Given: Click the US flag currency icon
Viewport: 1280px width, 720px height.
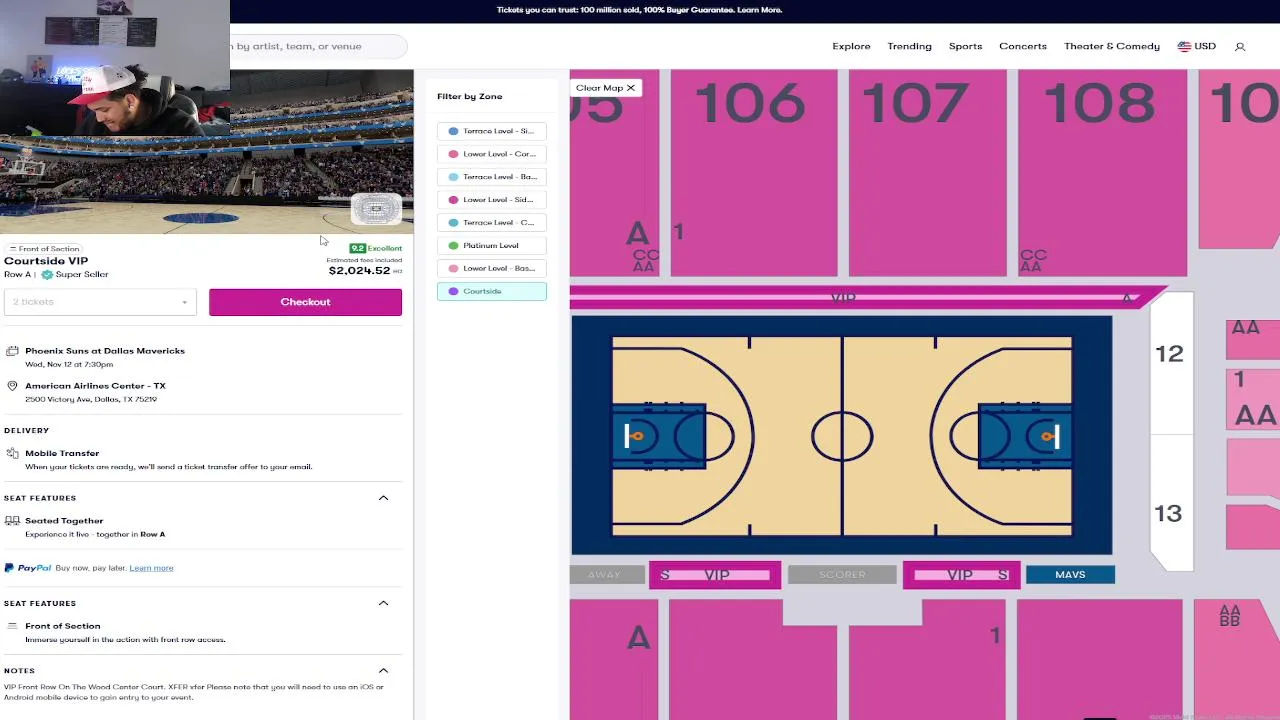Looking at the screenshot, I should click(x=1184, y=46).
